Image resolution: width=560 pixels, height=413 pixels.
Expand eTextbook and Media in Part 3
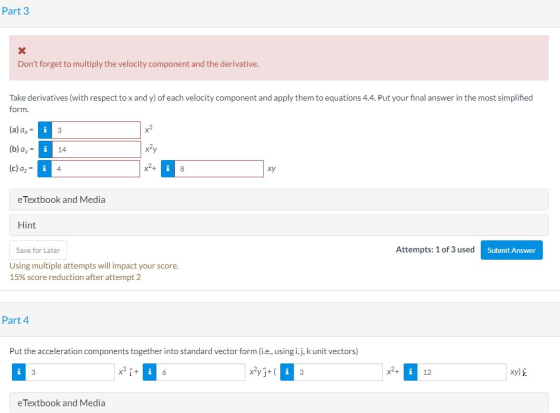tap(279, 200)
